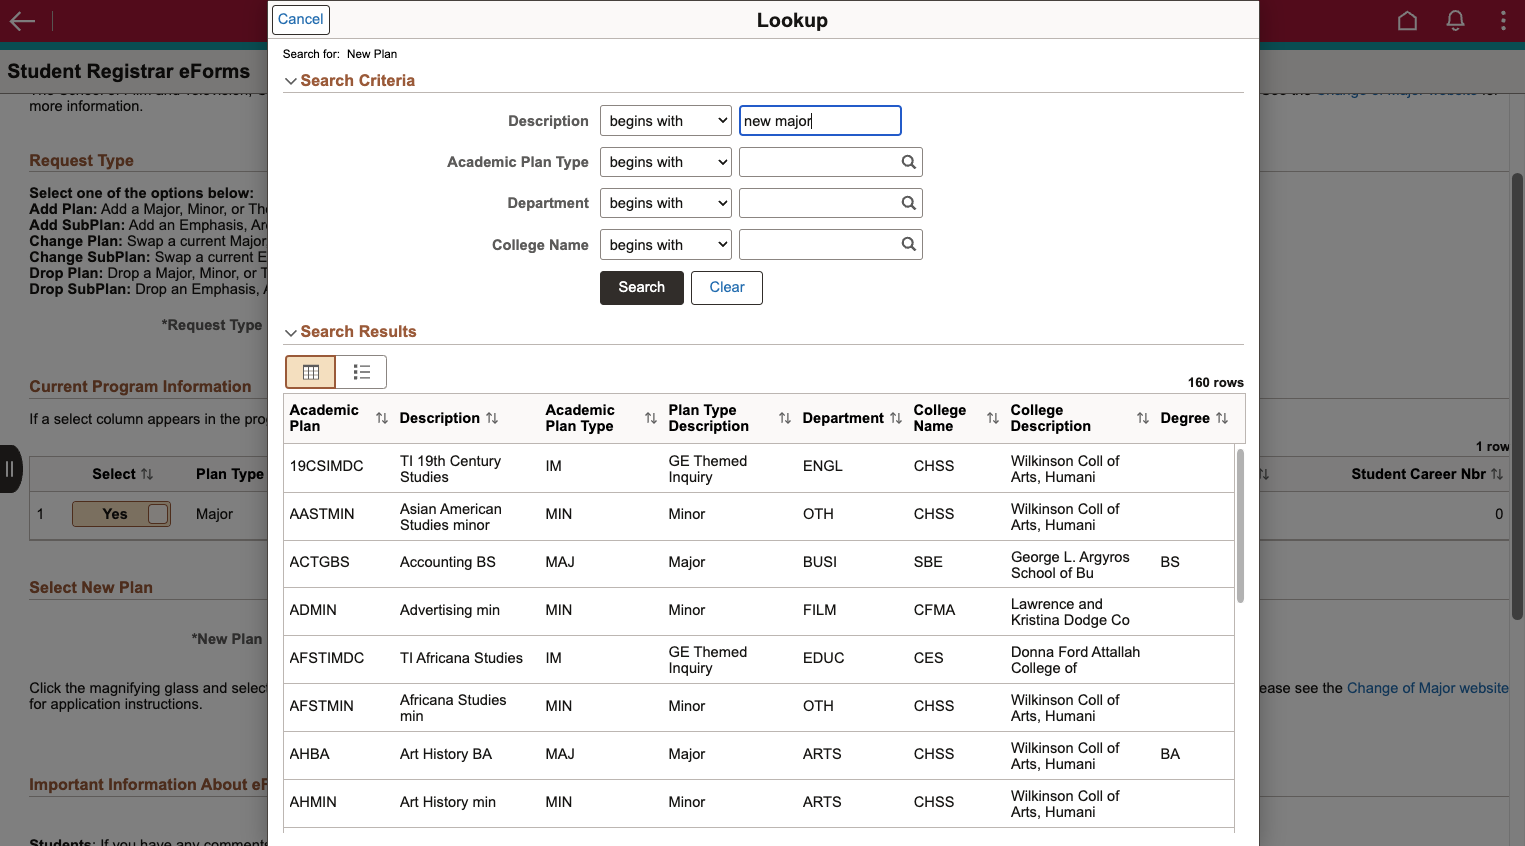Switch results to list view
Viewport: 1525px width, 846px height.
click(x=362, y=372)
